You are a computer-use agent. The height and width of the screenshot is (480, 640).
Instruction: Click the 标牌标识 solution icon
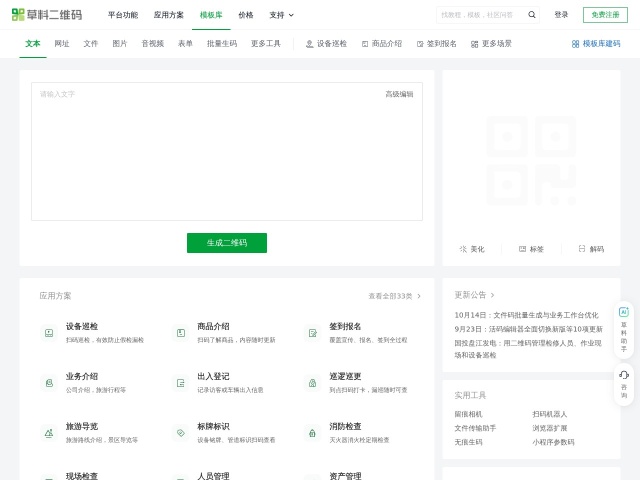(x=181, y=433)
